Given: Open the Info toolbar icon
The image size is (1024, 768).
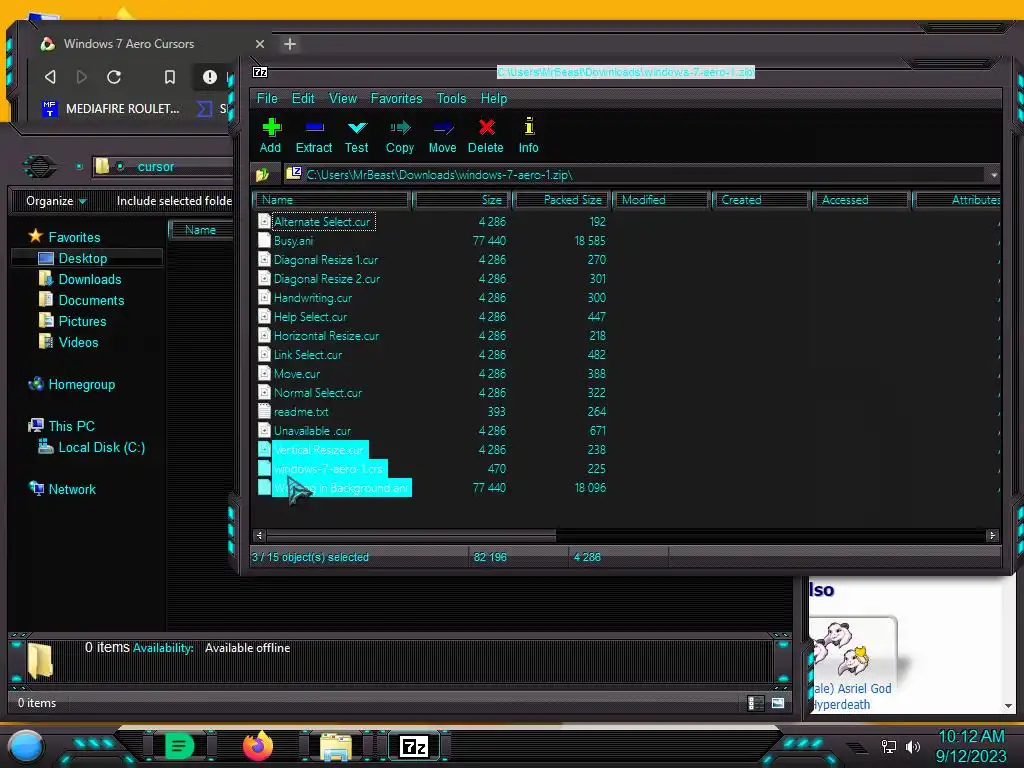Looking at the screenshot, I should (528, 135).
